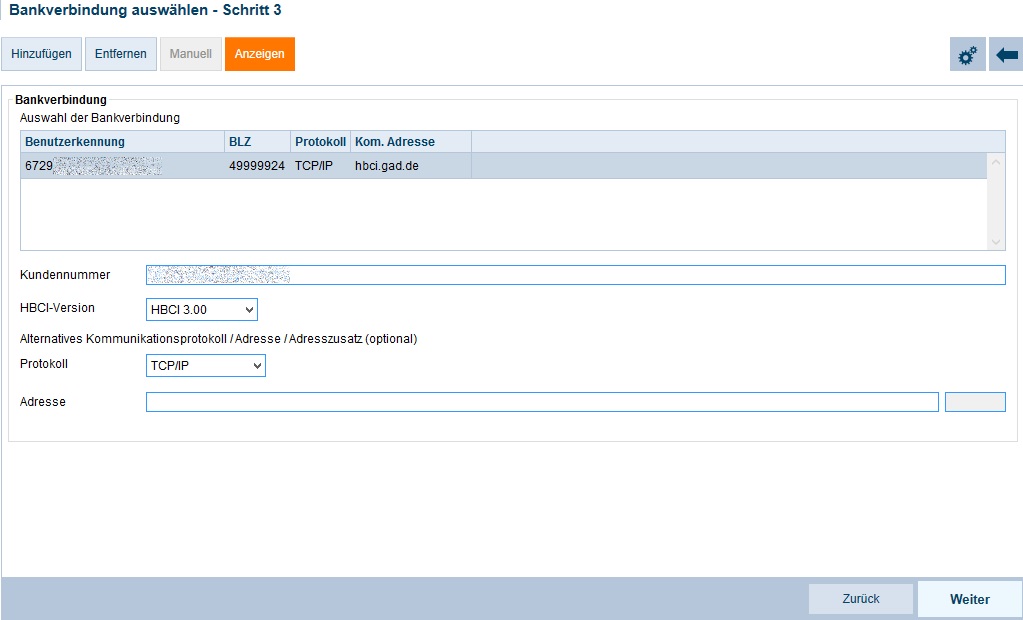Click the Kom. Adresse column header

(x=410, y=142)
